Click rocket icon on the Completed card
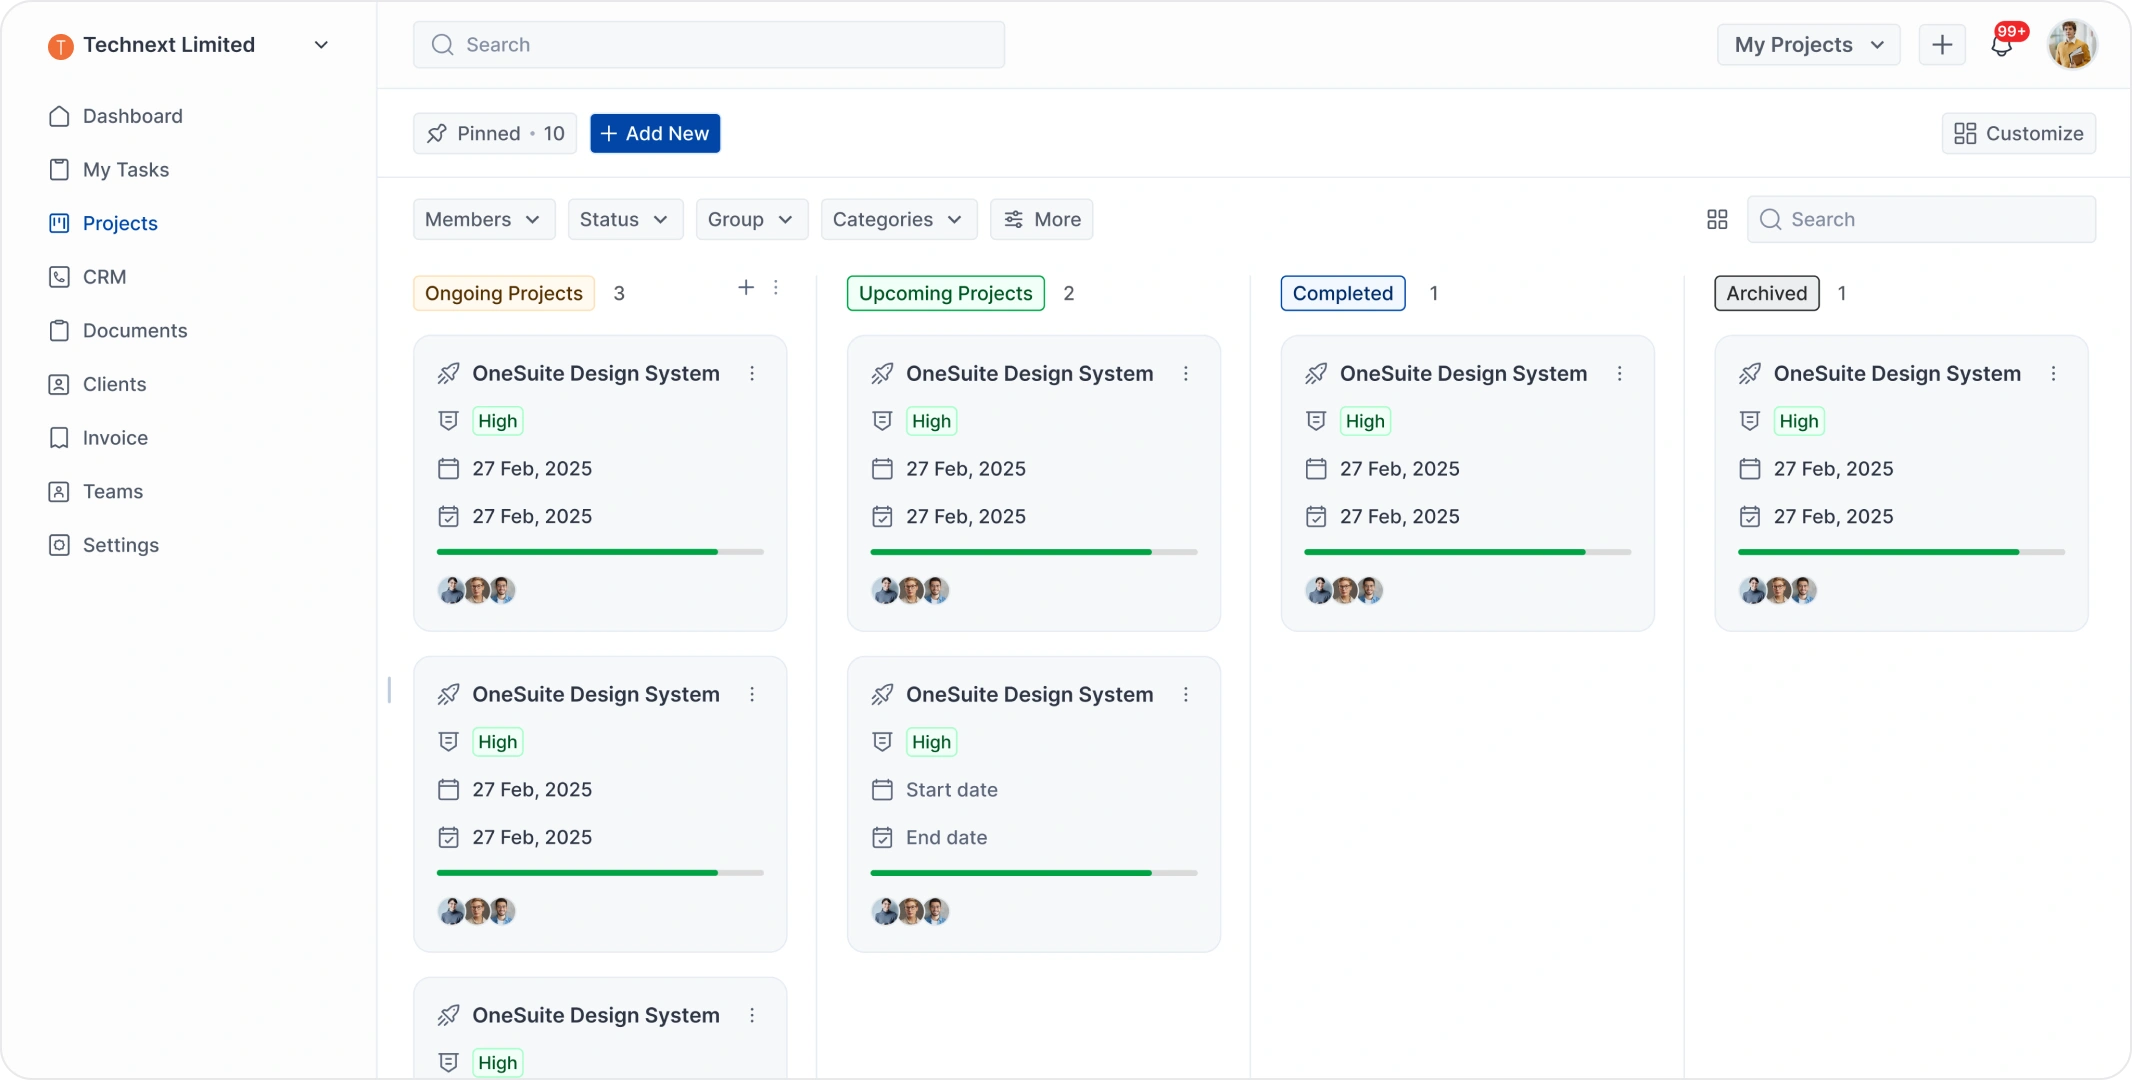Screen dimensions: 2132x1080 (1316, 373)
